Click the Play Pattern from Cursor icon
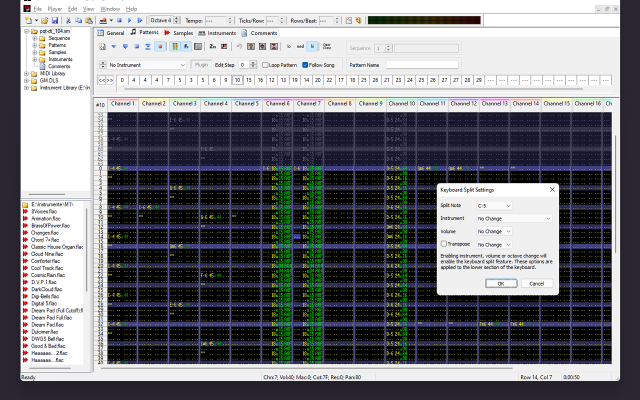The image size is (640, 400). tap(114, 47)
